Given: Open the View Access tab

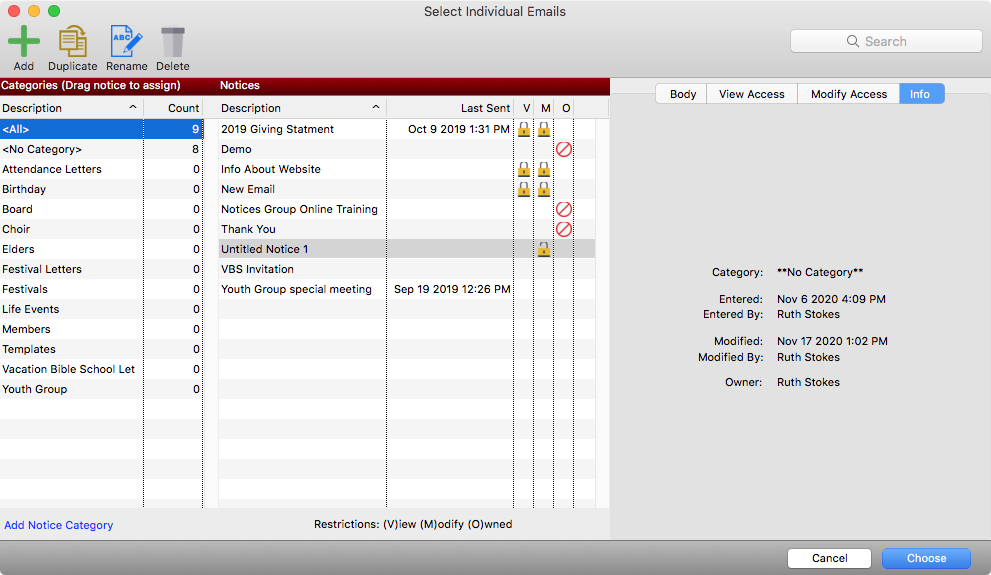Looking at the screenshot, I should 751,94.
